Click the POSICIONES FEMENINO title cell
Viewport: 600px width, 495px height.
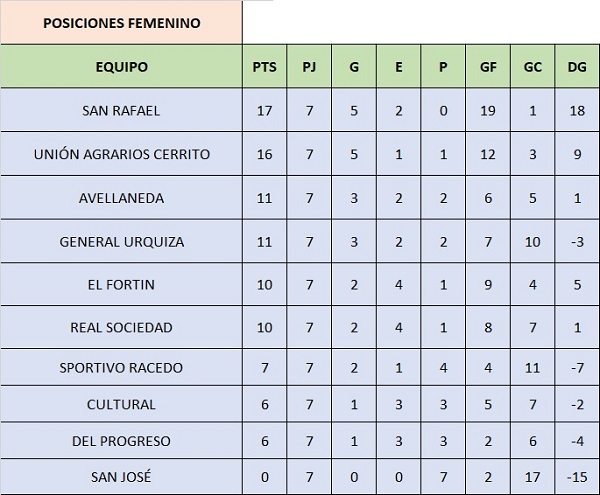(121, 23)
